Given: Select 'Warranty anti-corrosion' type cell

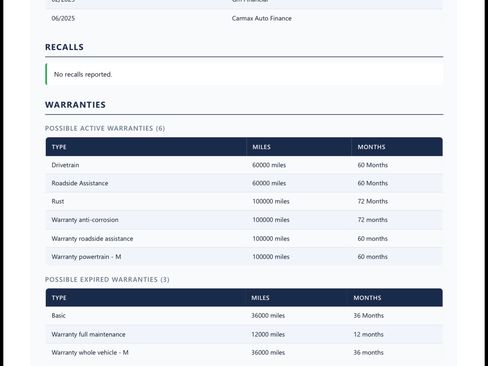Looking at the screenshot, I should pos(85,220).
